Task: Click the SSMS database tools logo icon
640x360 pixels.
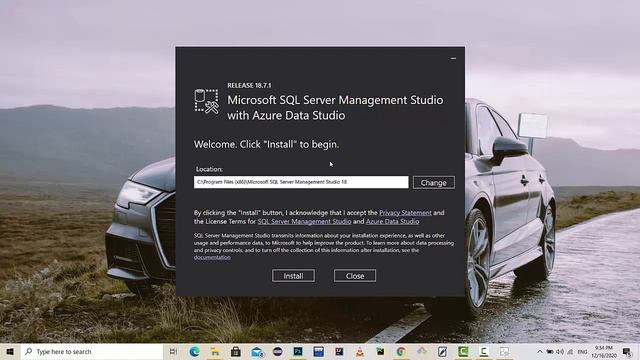Action: [x=207, y=101]
